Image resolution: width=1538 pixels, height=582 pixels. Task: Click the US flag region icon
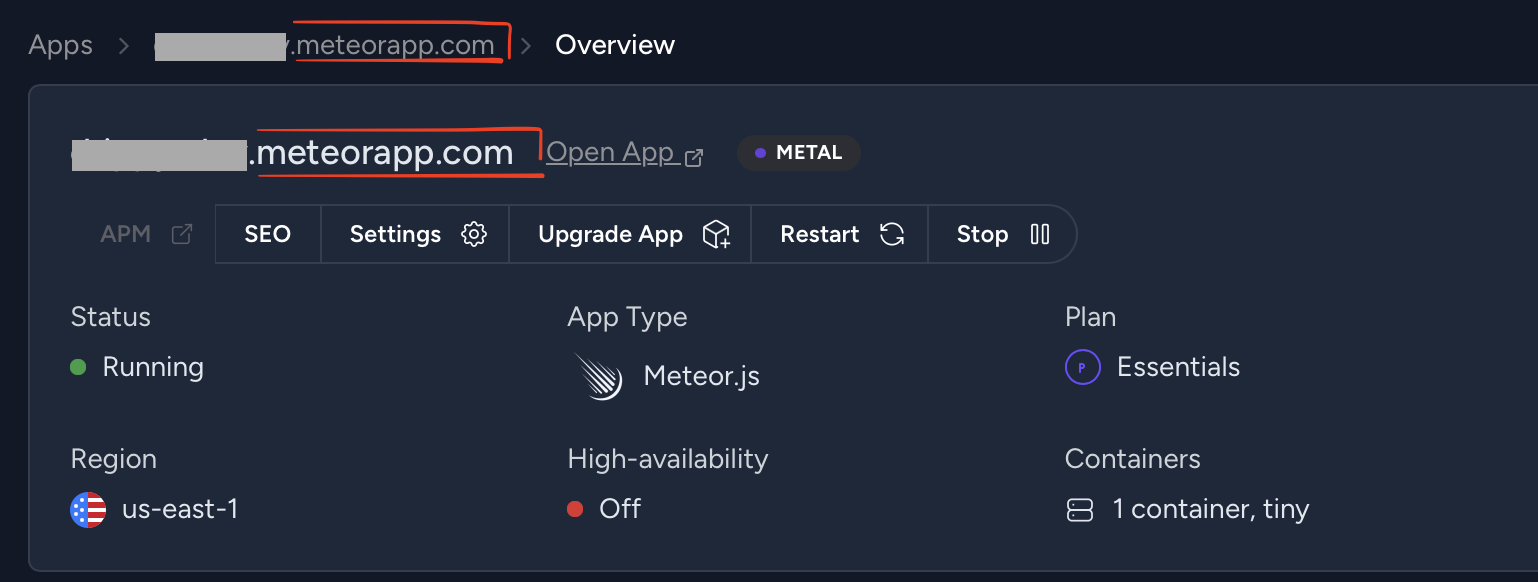pyautogui.click(x=88, y=510)
